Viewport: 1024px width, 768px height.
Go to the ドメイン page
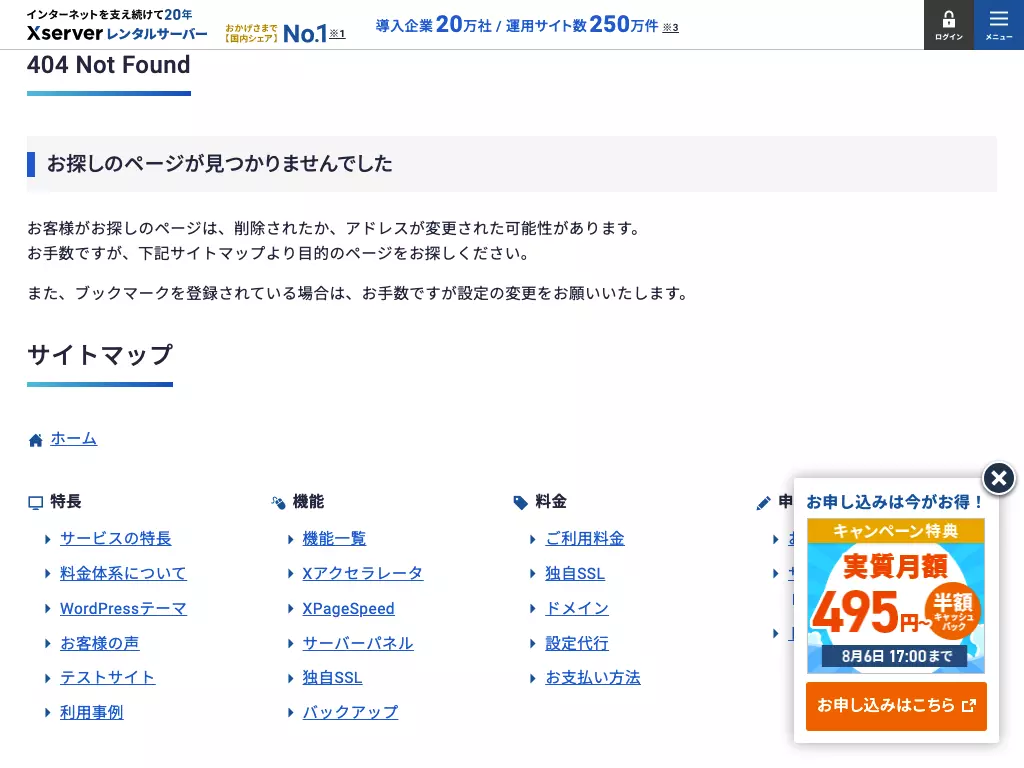point(577,609)
